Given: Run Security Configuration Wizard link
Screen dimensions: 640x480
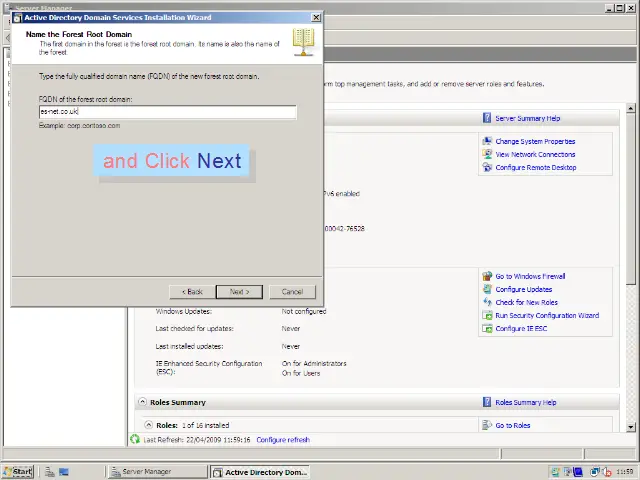Looking at the screenshot, I should [547, 316].
